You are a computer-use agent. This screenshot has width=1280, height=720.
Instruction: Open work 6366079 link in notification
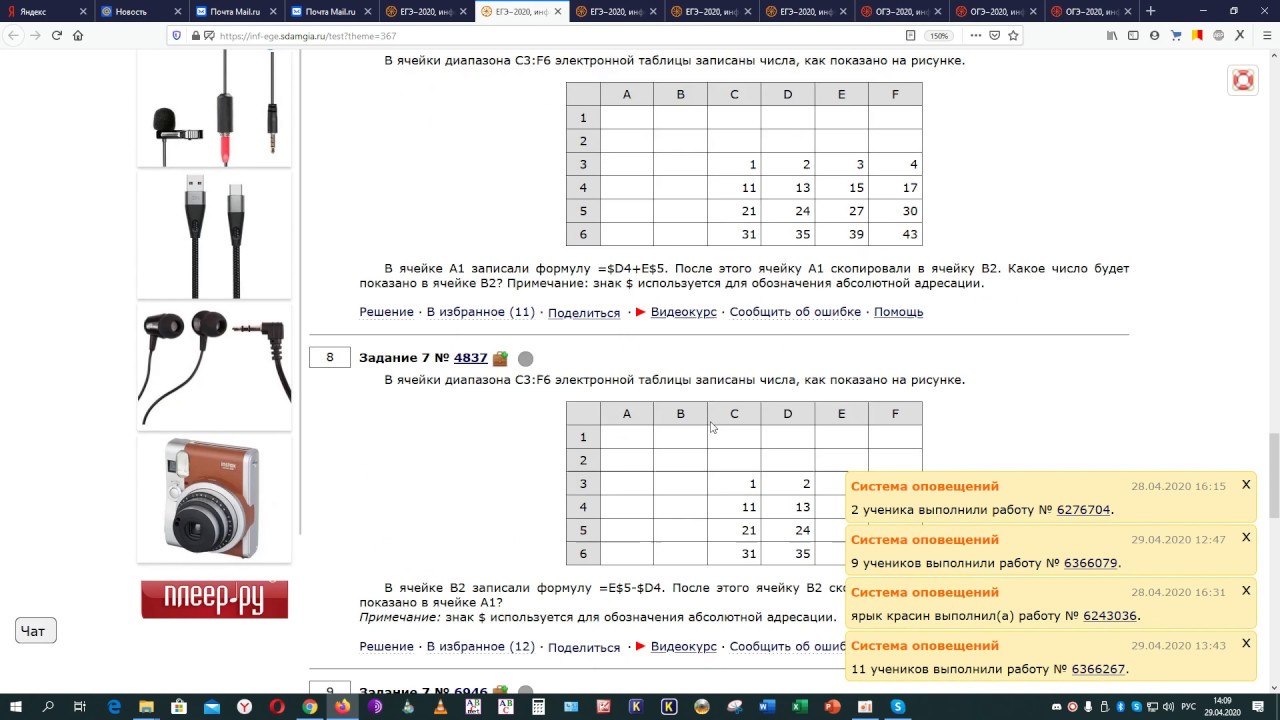tap(1090, 563)
